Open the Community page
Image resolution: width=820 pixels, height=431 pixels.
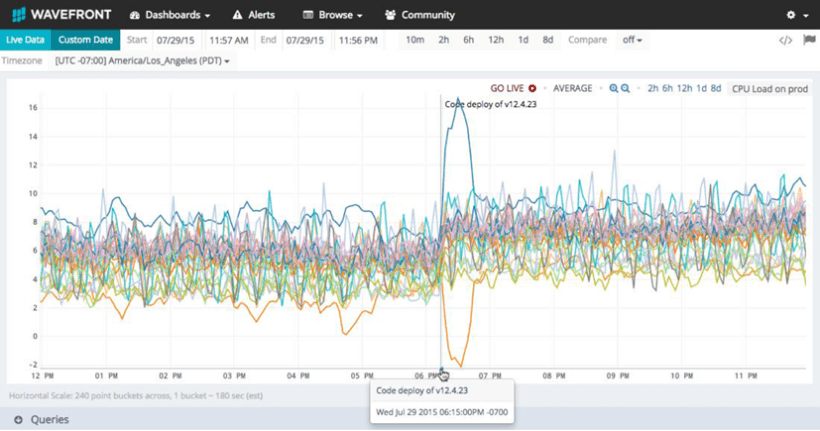[x=419, y=15]
